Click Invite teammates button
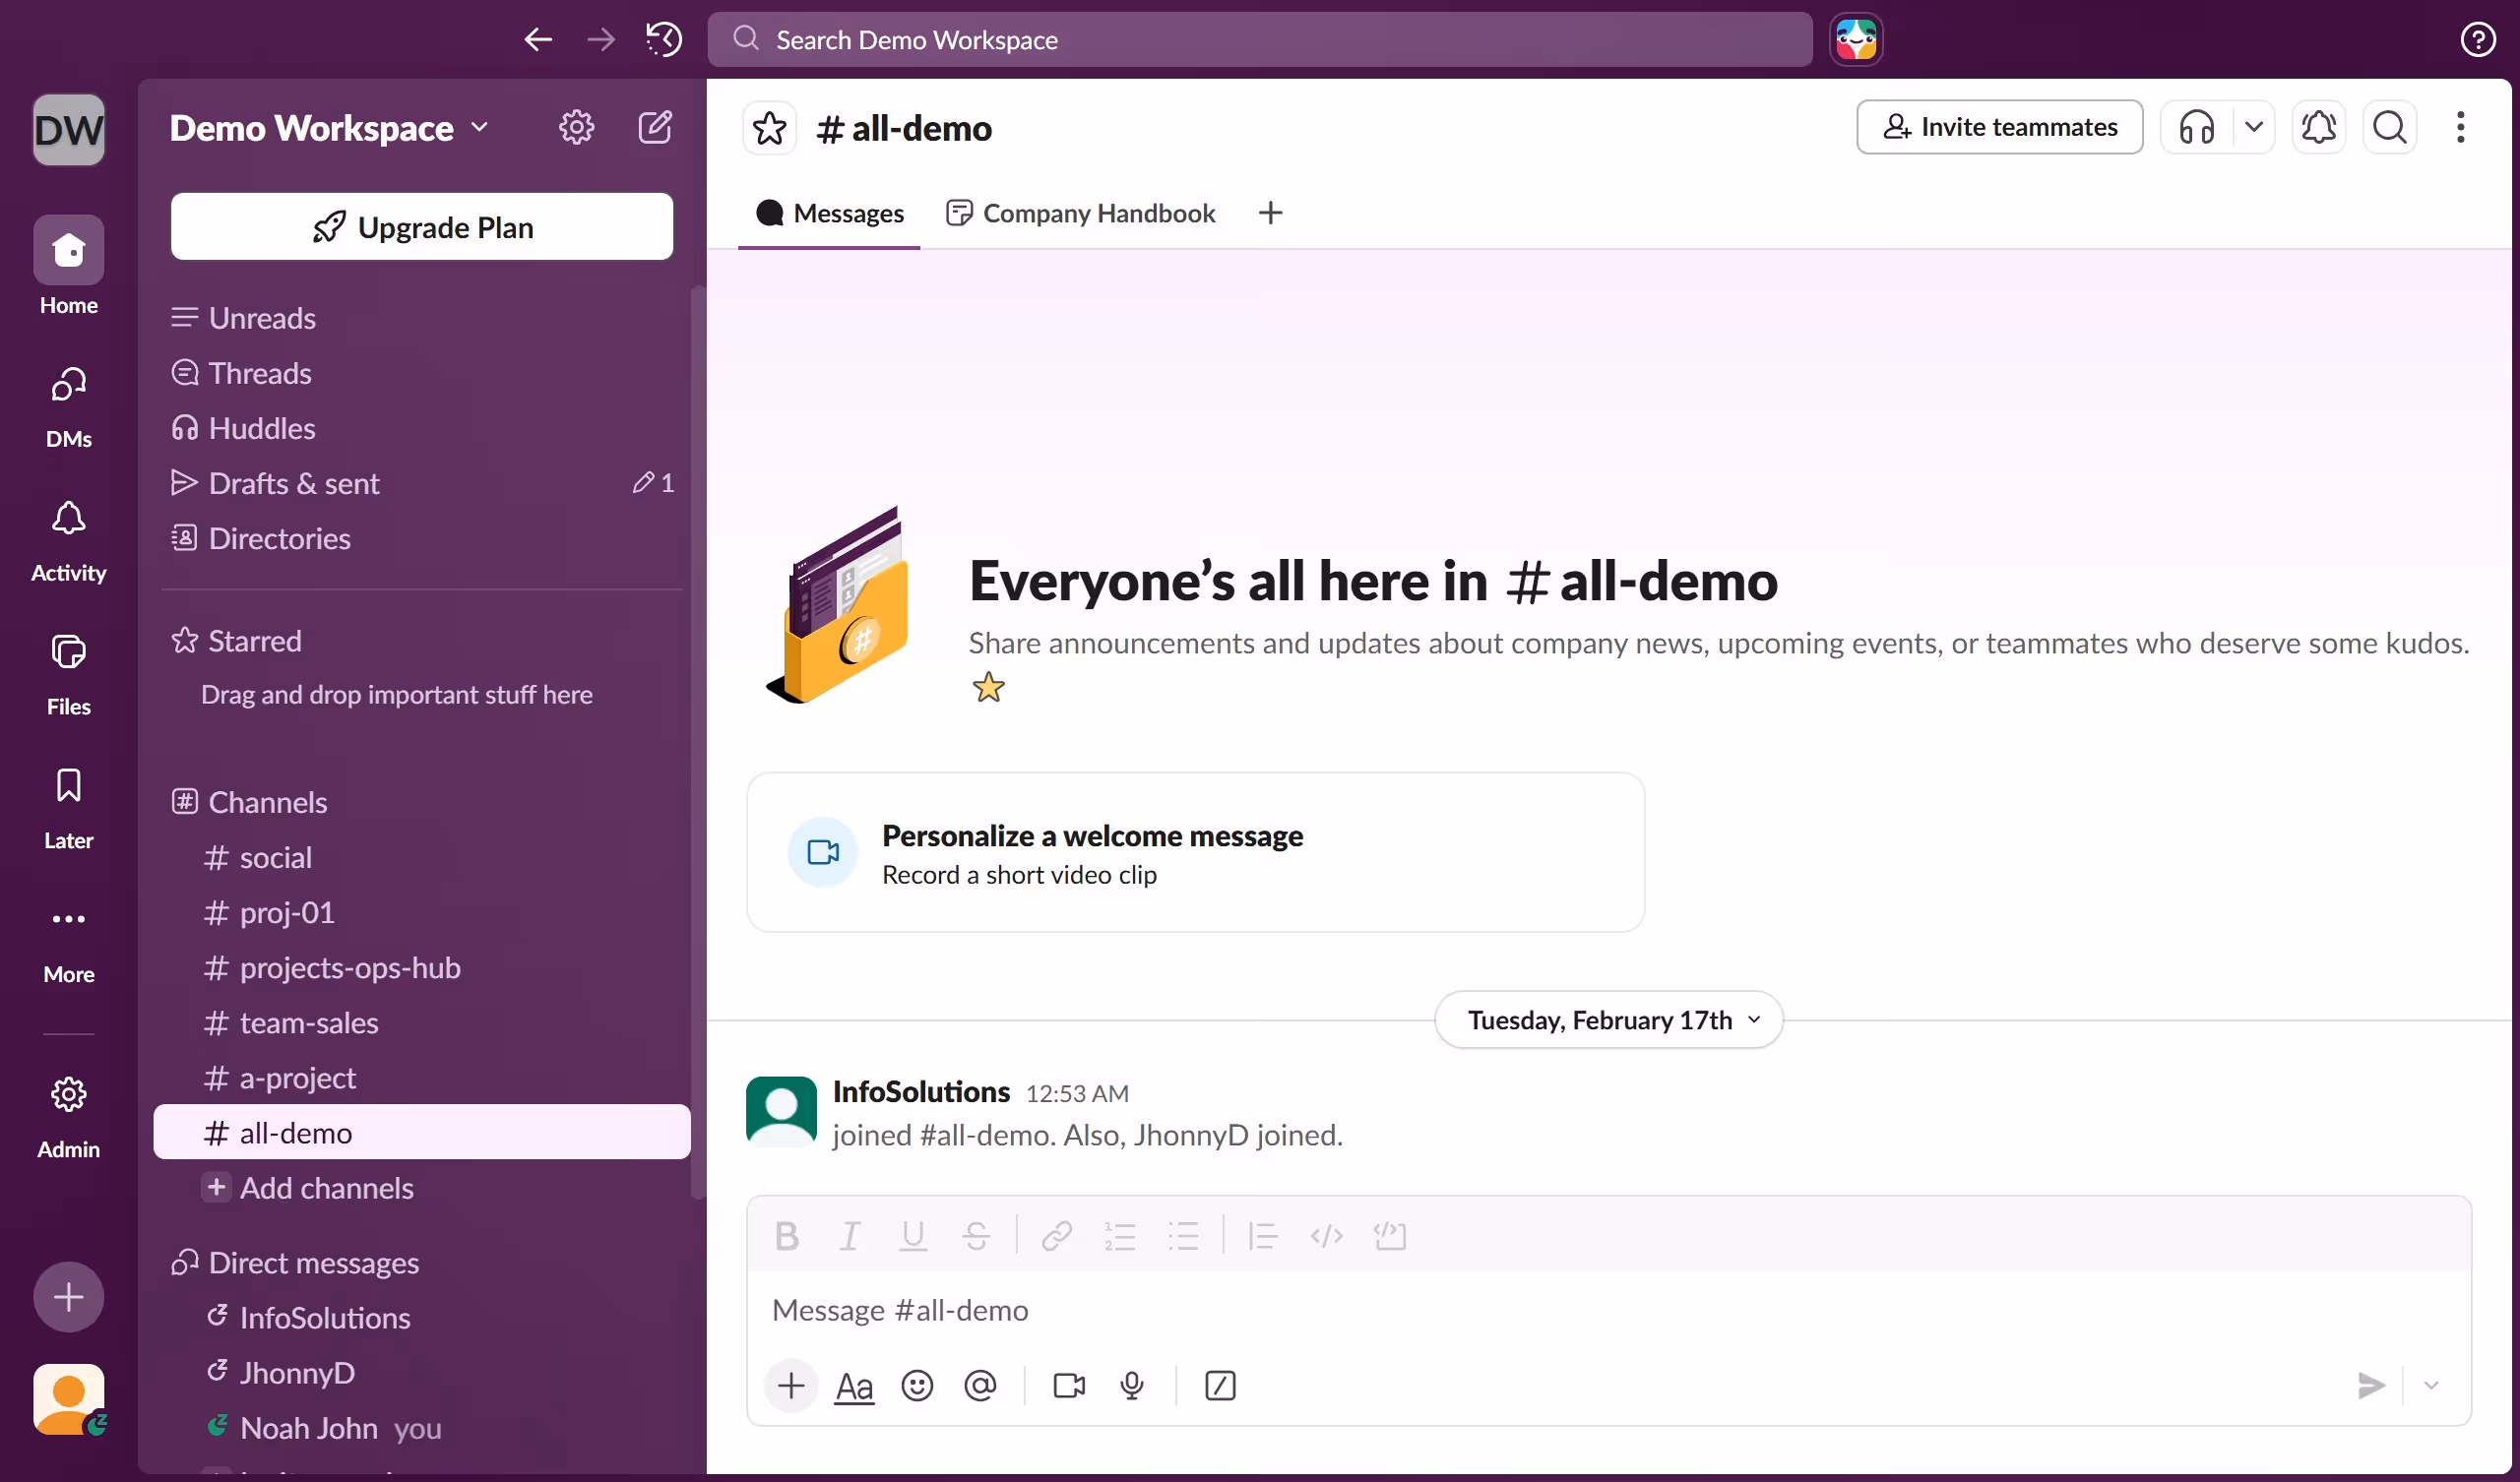The image size is (2520, 1482). (1999, 127)
